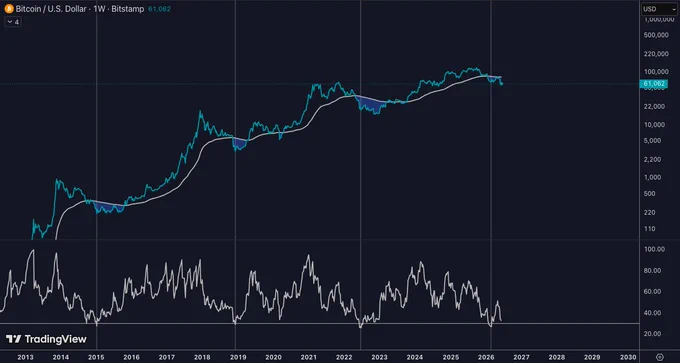
Task: Click the 2019 label on time axis
Action: click(x=238, y=357)
